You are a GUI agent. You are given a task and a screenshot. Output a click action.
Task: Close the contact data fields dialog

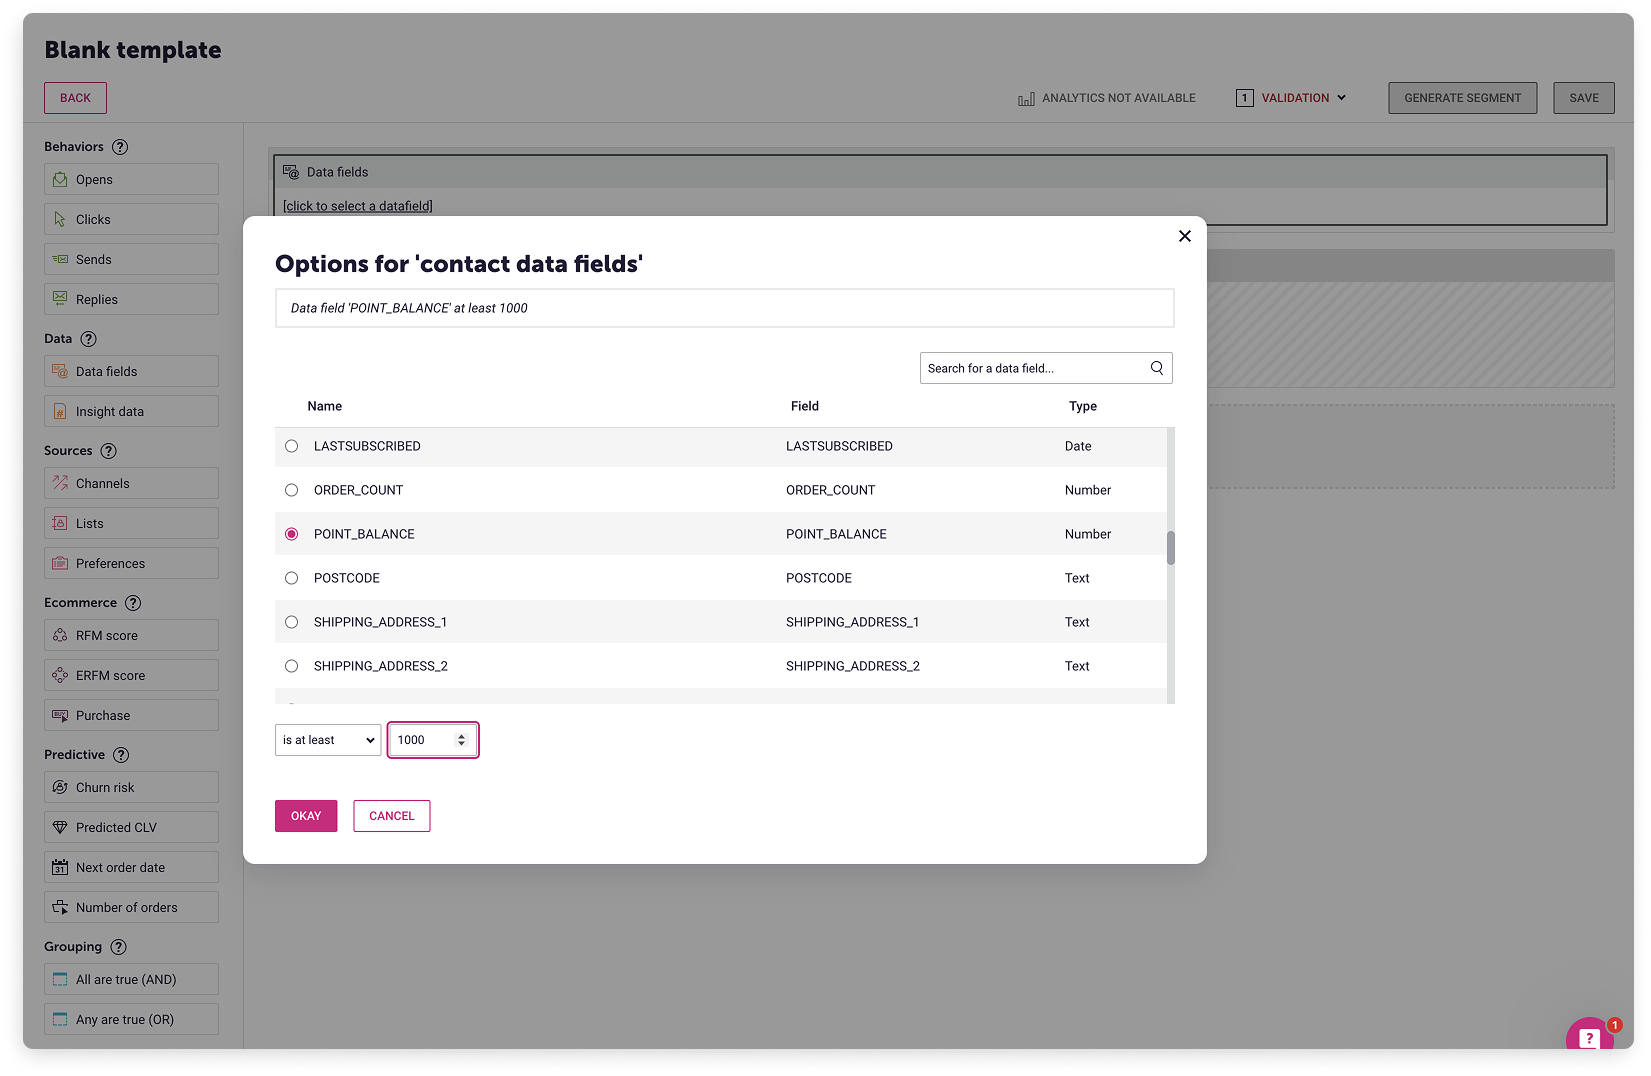point(1184,236)
